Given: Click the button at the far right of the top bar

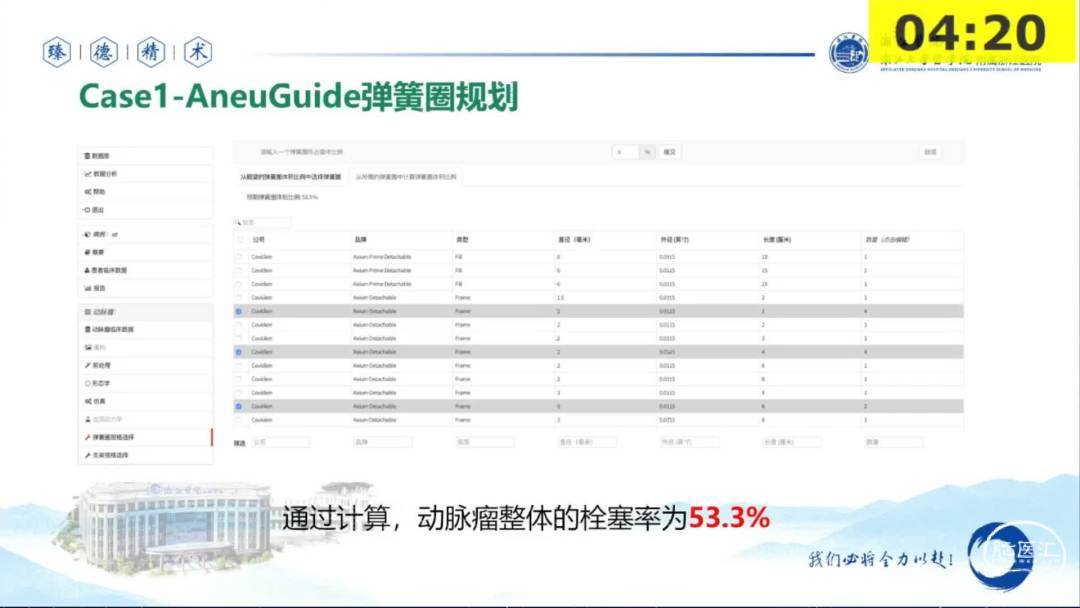Looking at the screenshot, I should point(931,152).
